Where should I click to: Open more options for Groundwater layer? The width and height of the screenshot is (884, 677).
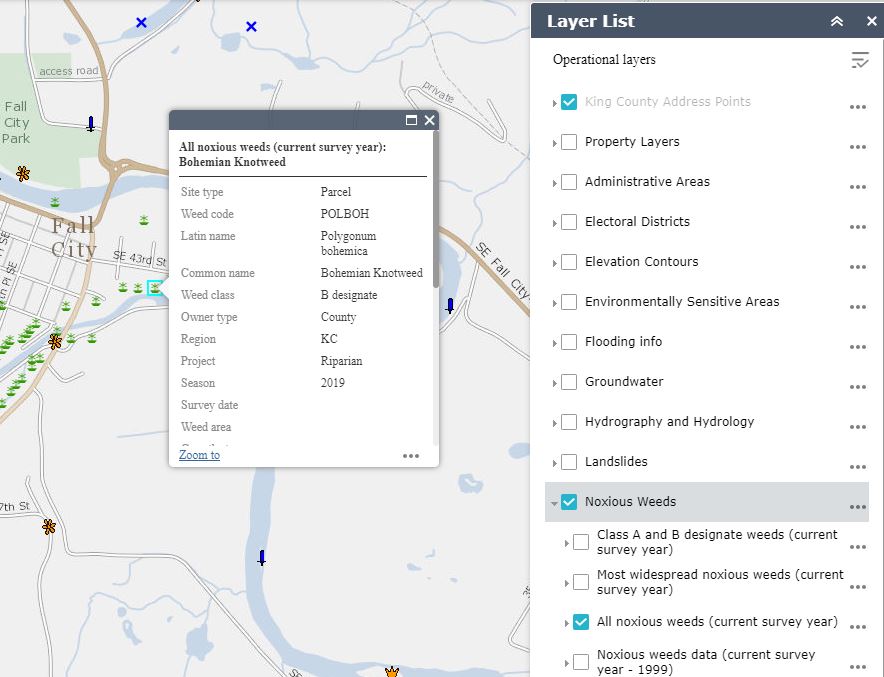point(857,387)
